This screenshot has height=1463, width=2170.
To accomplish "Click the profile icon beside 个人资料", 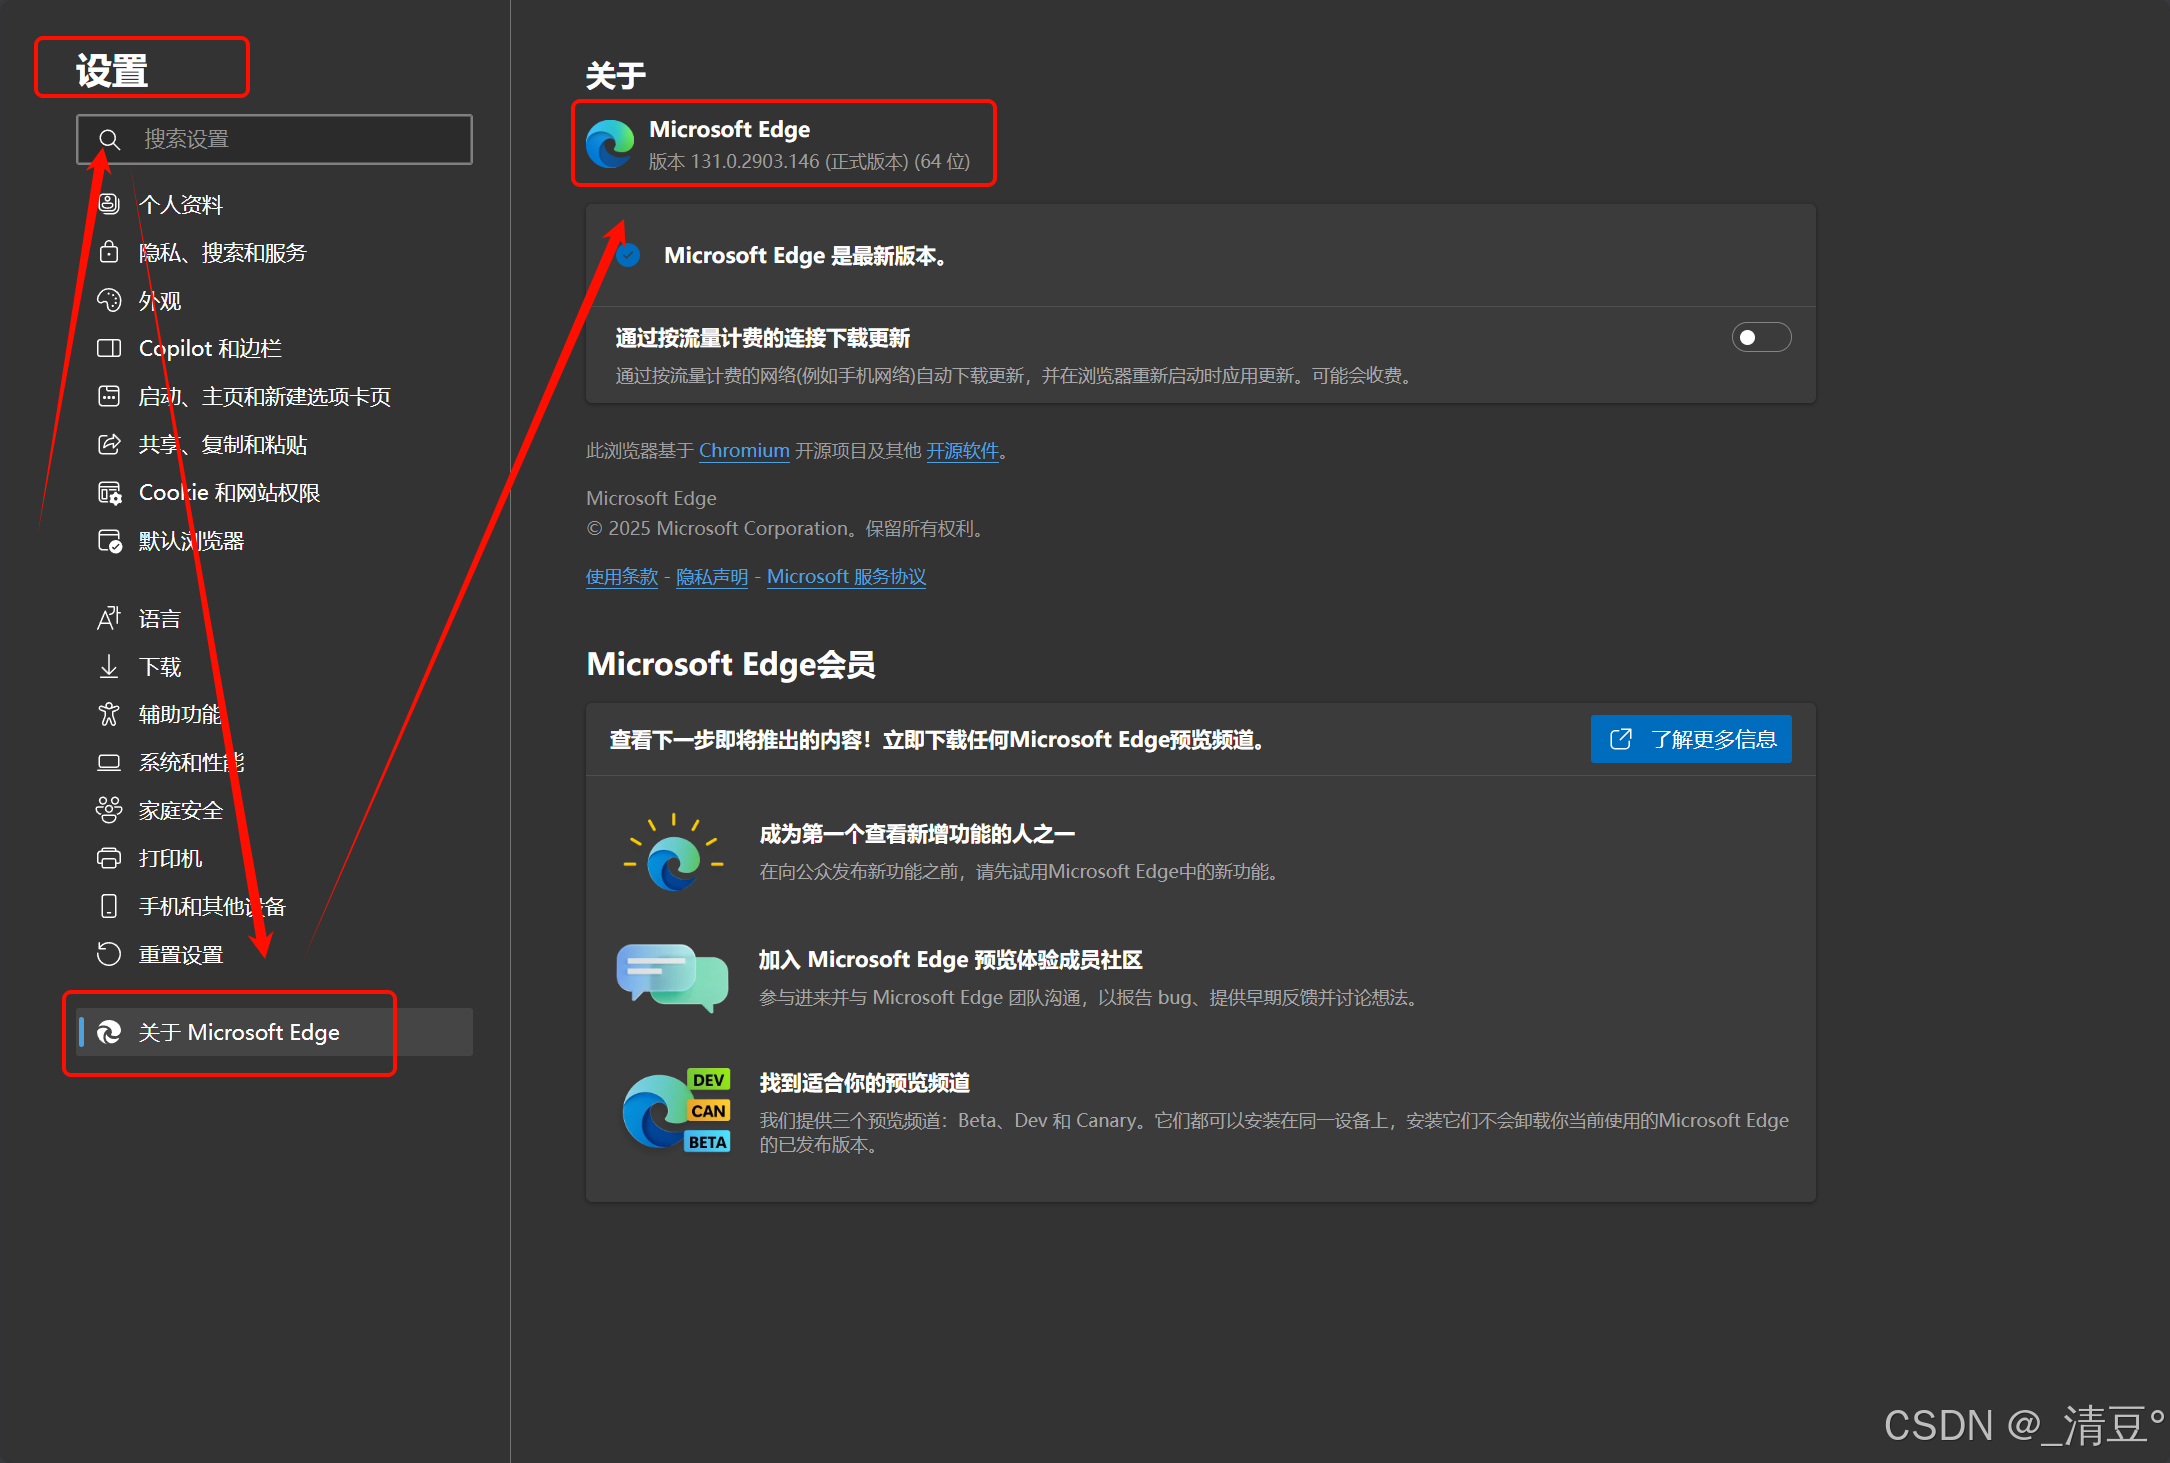I will (x=109, y=204).
